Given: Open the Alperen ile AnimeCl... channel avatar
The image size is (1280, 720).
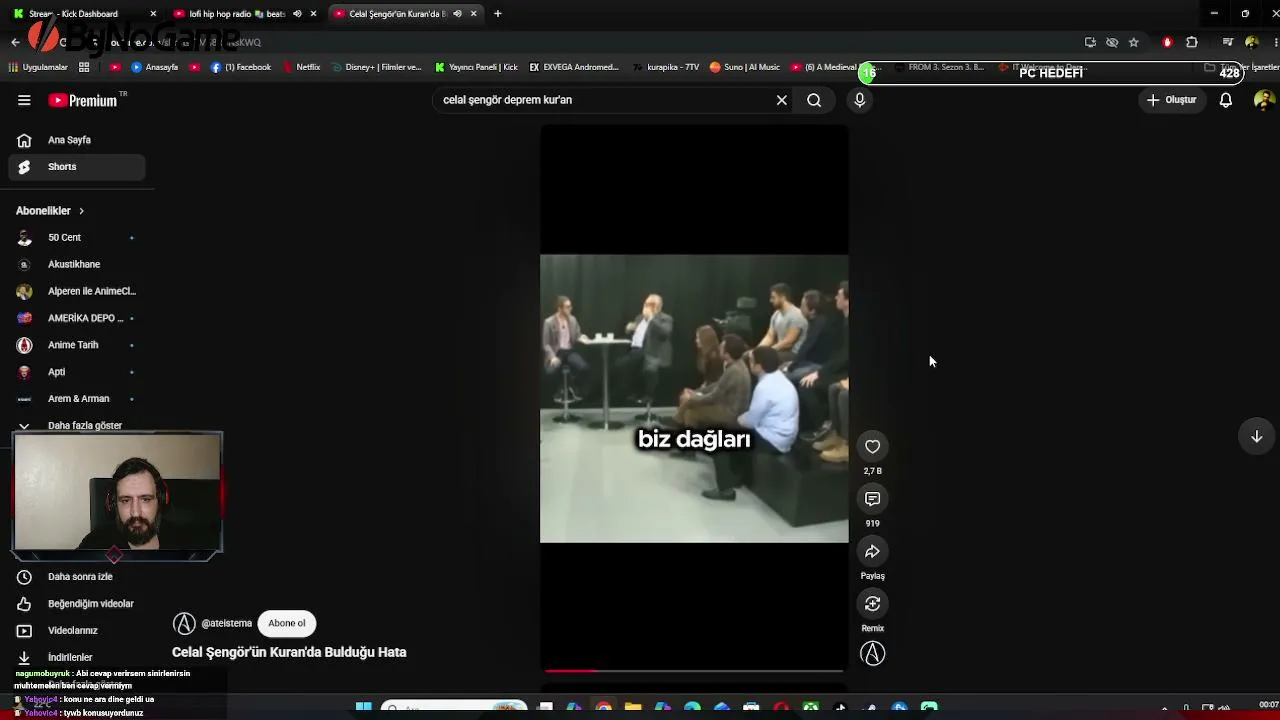Looking at the screenshot, I should (x=24, y=291).
